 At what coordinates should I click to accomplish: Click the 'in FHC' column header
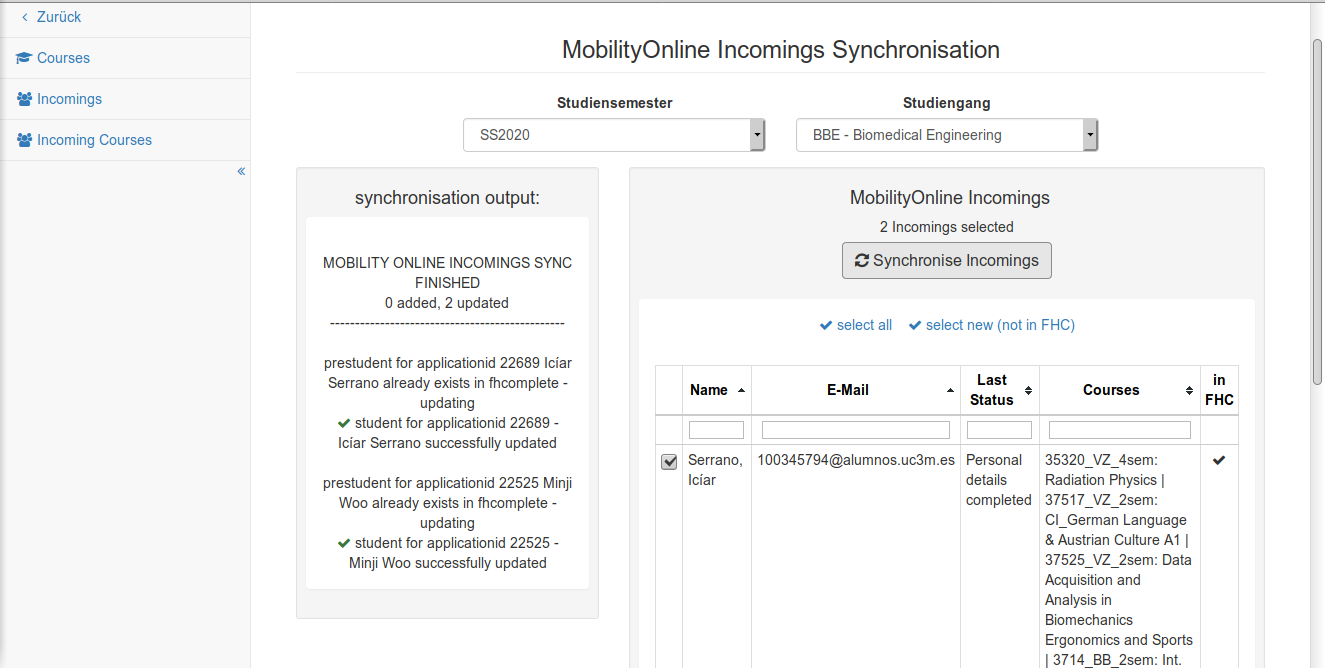pos(1219,390)
